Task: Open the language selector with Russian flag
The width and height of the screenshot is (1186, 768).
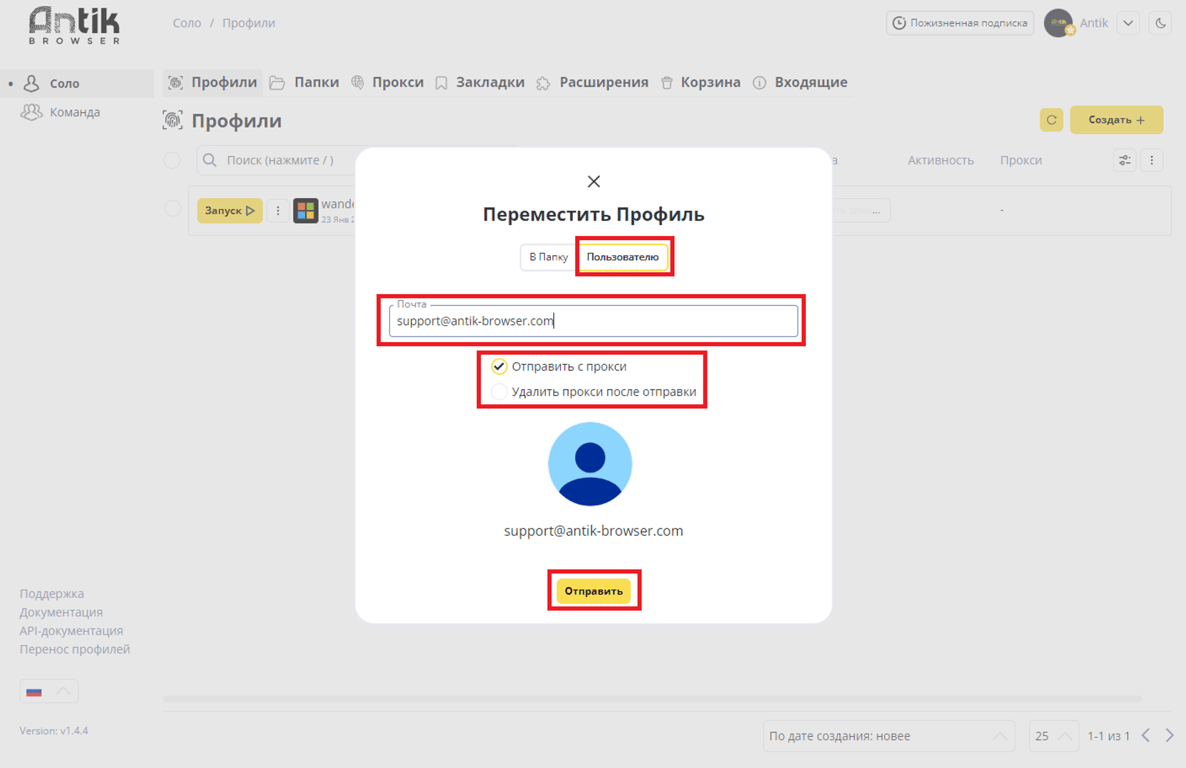Action: point(49,691)
